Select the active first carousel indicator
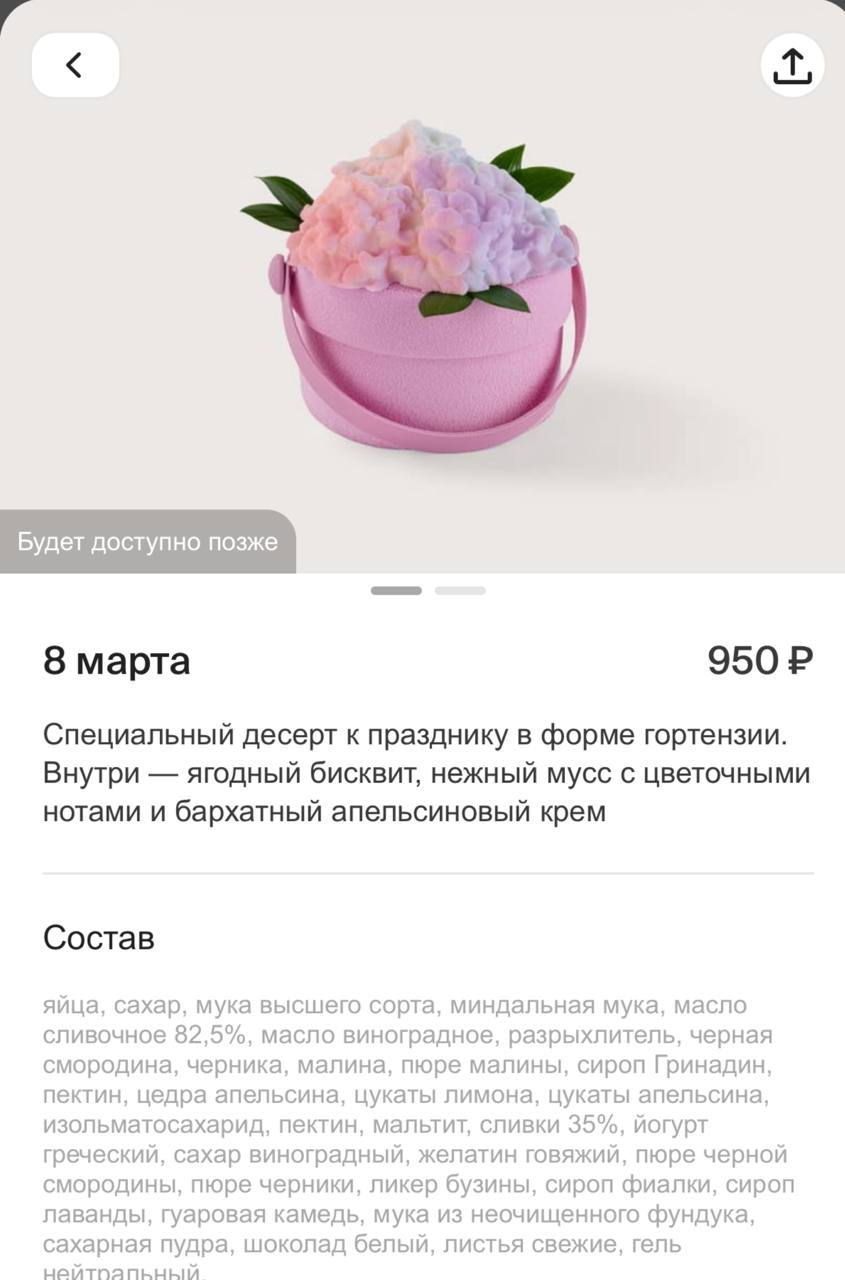This screenshot has width=845, height=1280. coord(396,591)
